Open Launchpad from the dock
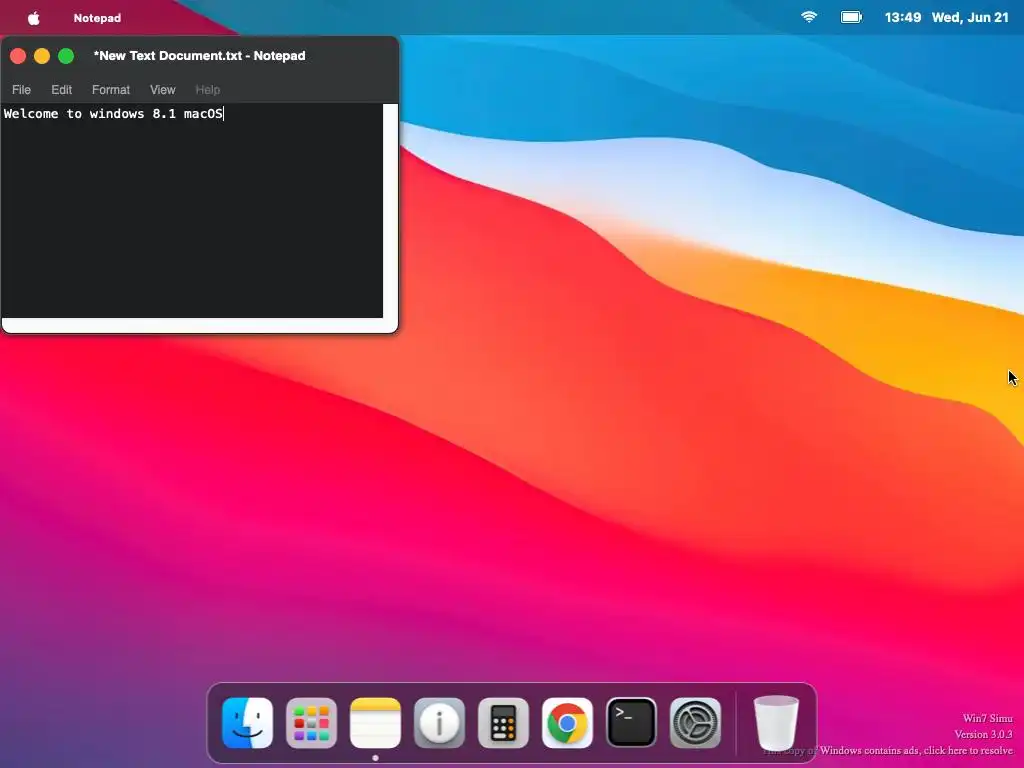 (x=312, y=722)
